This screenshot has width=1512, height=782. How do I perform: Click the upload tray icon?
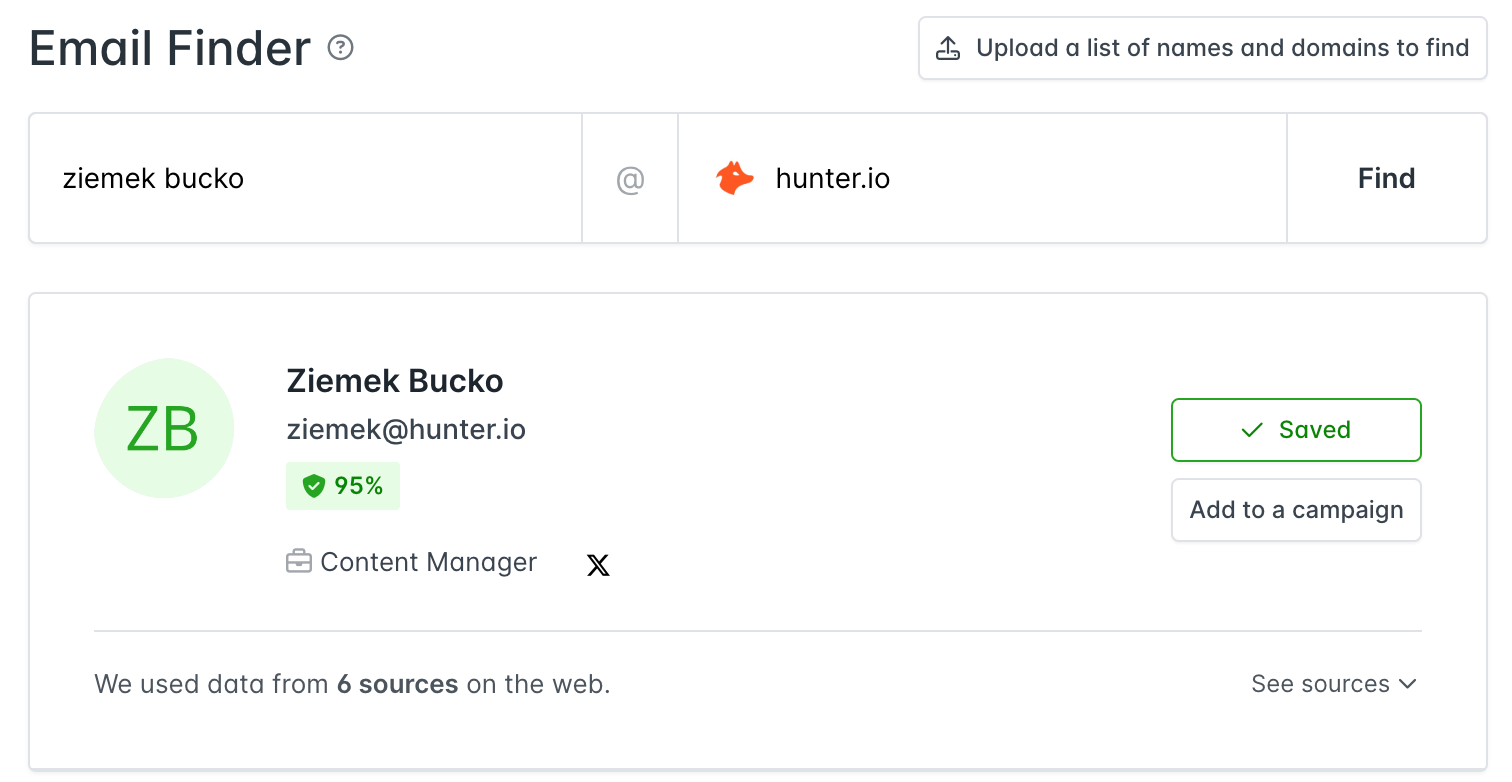click(x=948, y=48)
